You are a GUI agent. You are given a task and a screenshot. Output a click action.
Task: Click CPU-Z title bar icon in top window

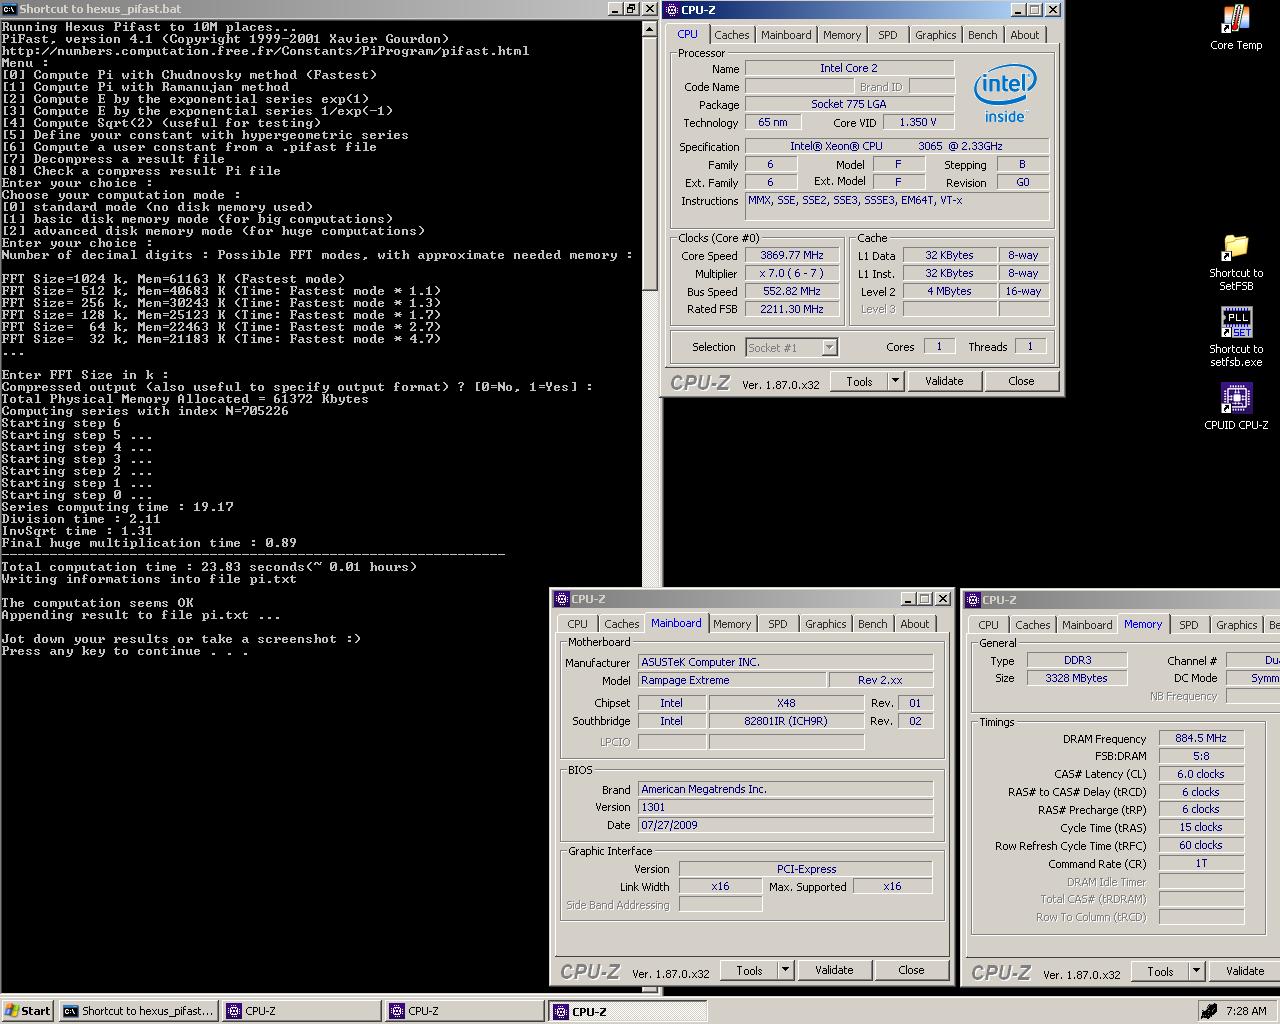673,10
